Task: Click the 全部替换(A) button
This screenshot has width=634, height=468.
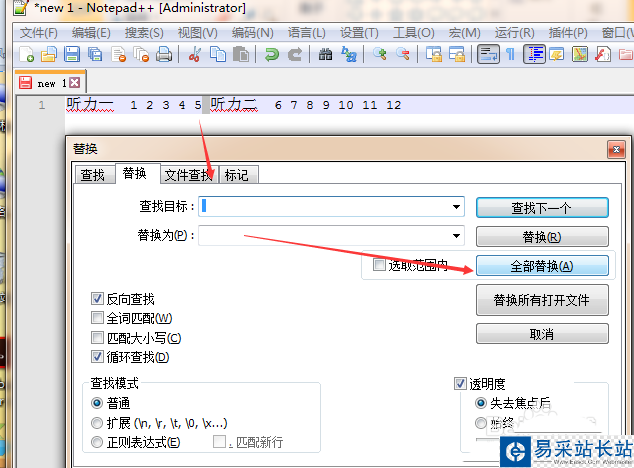Action: tap(542, 266)
